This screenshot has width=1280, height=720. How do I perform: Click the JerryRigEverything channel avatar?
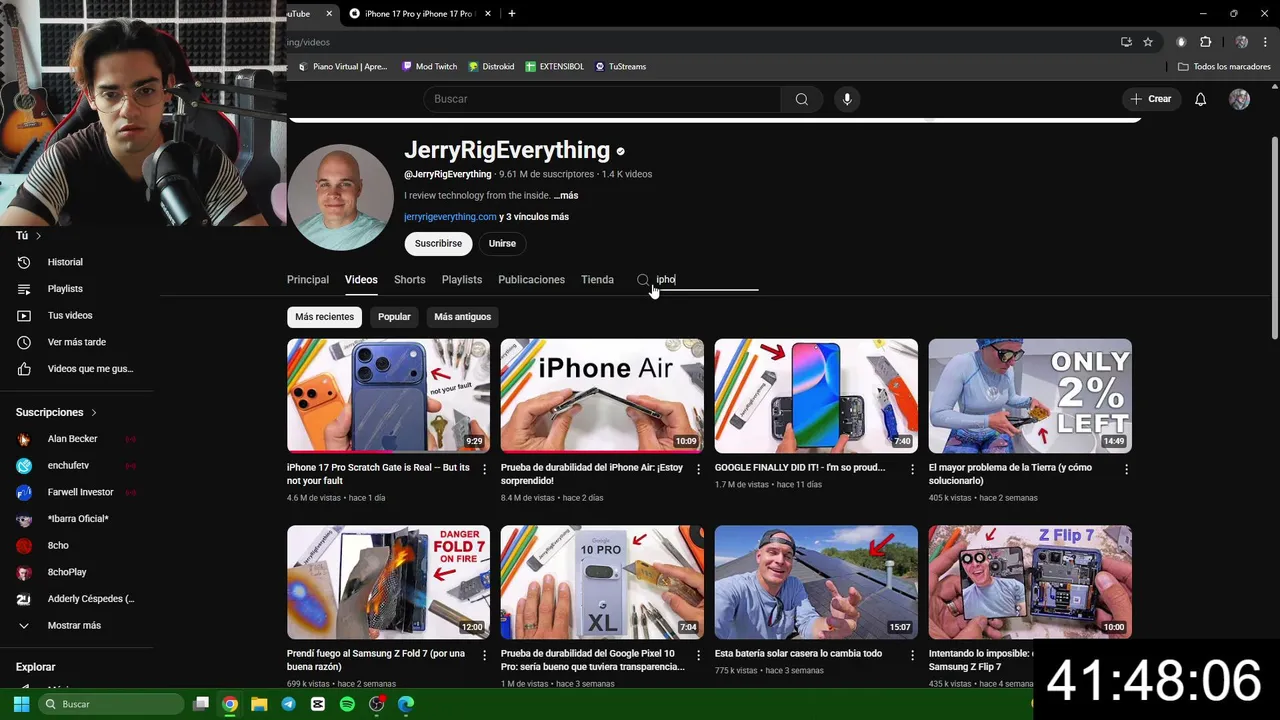pos(340,197)
